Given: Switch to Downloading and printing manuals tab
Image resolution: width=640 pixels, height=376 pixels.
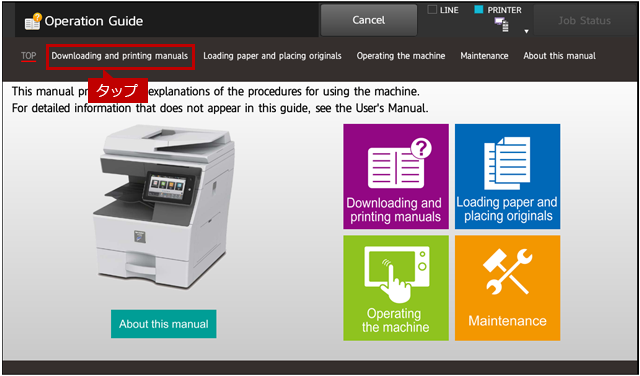Looking at the screenshot, I should point(120,56).
